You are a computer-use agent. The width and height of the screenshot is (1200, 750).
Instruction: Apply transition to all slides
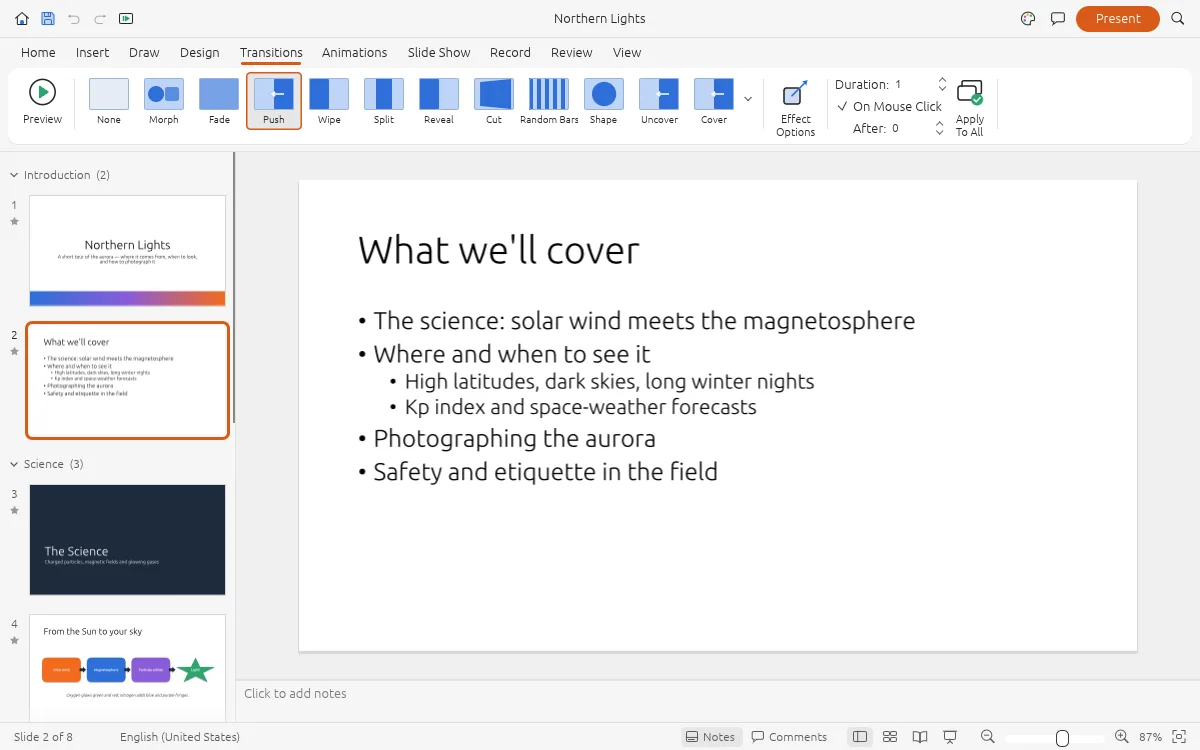coord(970,108)
